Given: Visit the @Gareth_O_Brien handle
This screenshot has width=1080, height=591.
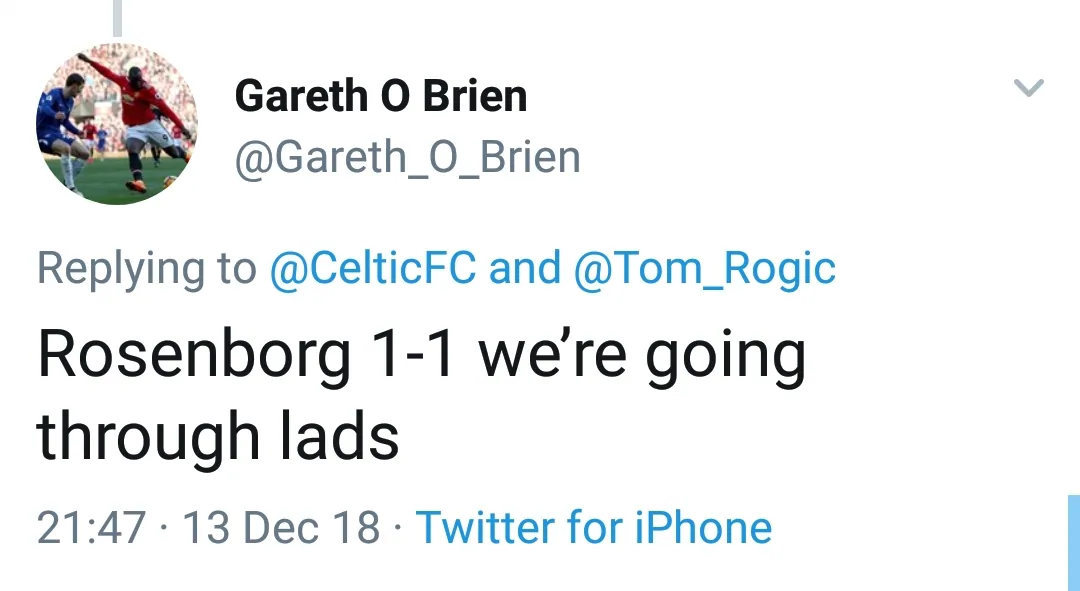Looking at the screenshot, I should tap(407, 158).
